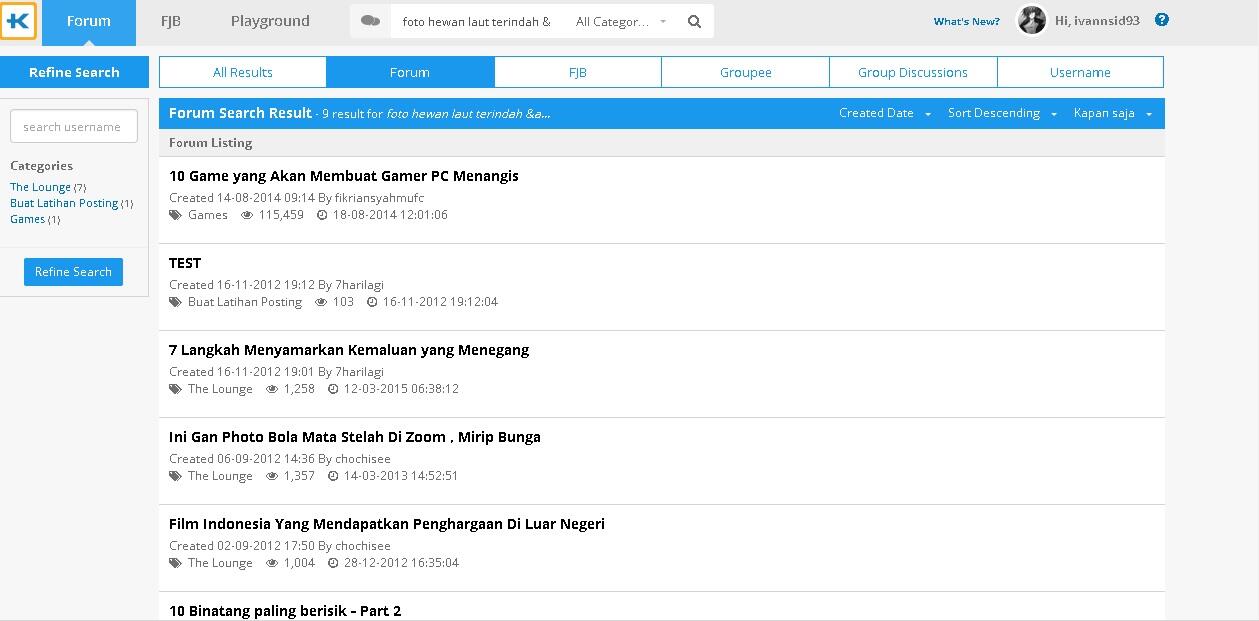Click tag icon in 7 Langkah Menyamarkan row
Image resolution: width=1259 pixels, height=621 pixels.
click(x=176, y=389)
